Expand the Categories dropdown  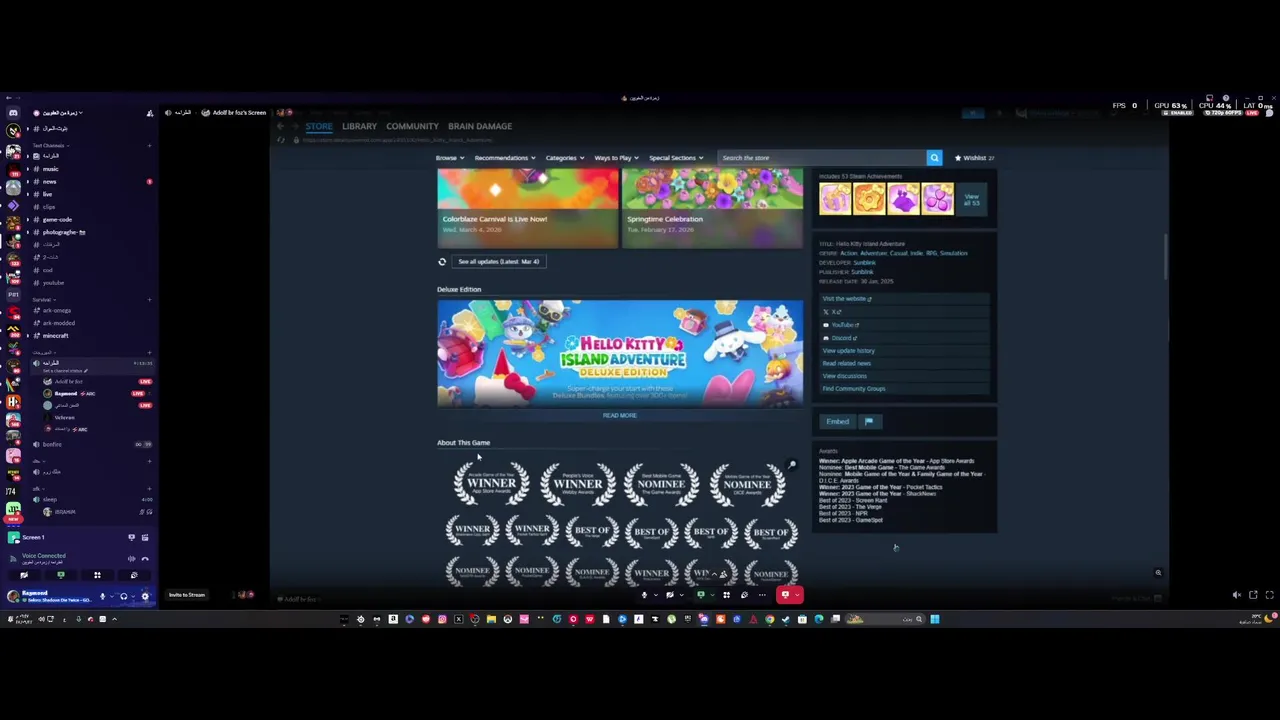564,158
